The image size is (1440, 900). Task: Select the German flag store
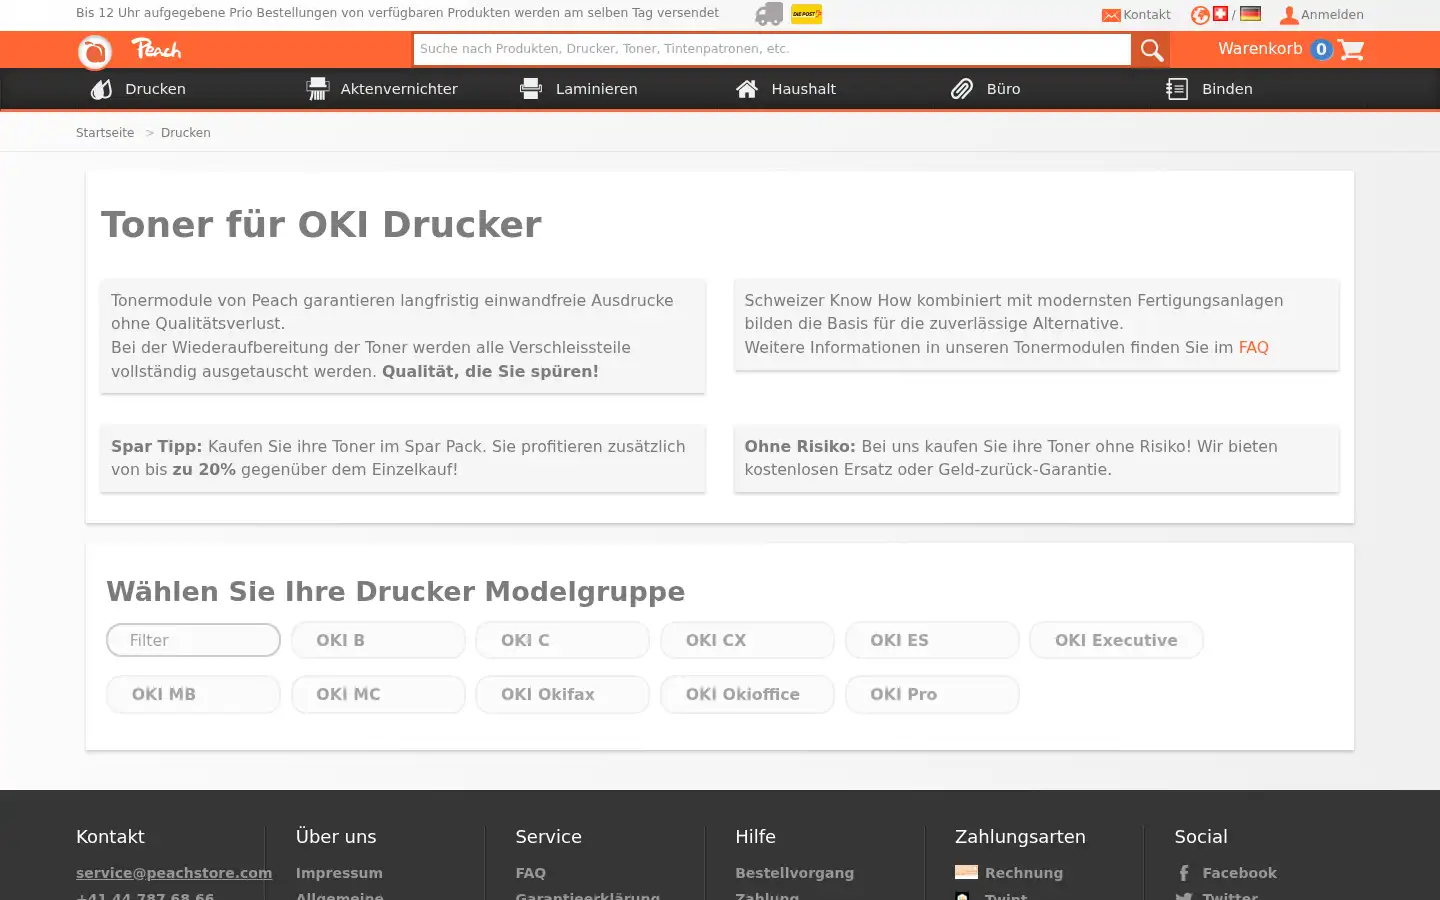[x=1250, y=14]
